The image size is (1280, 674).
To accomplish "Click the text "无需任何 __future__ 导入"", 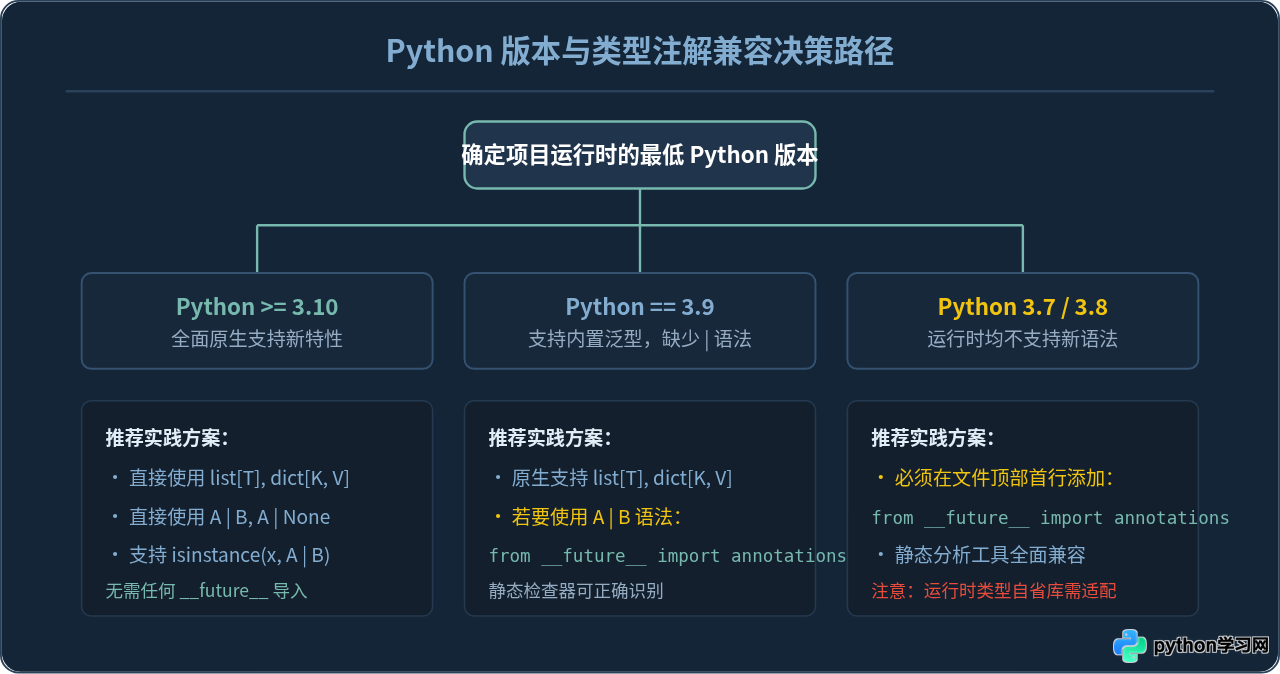I will [207, 591].
